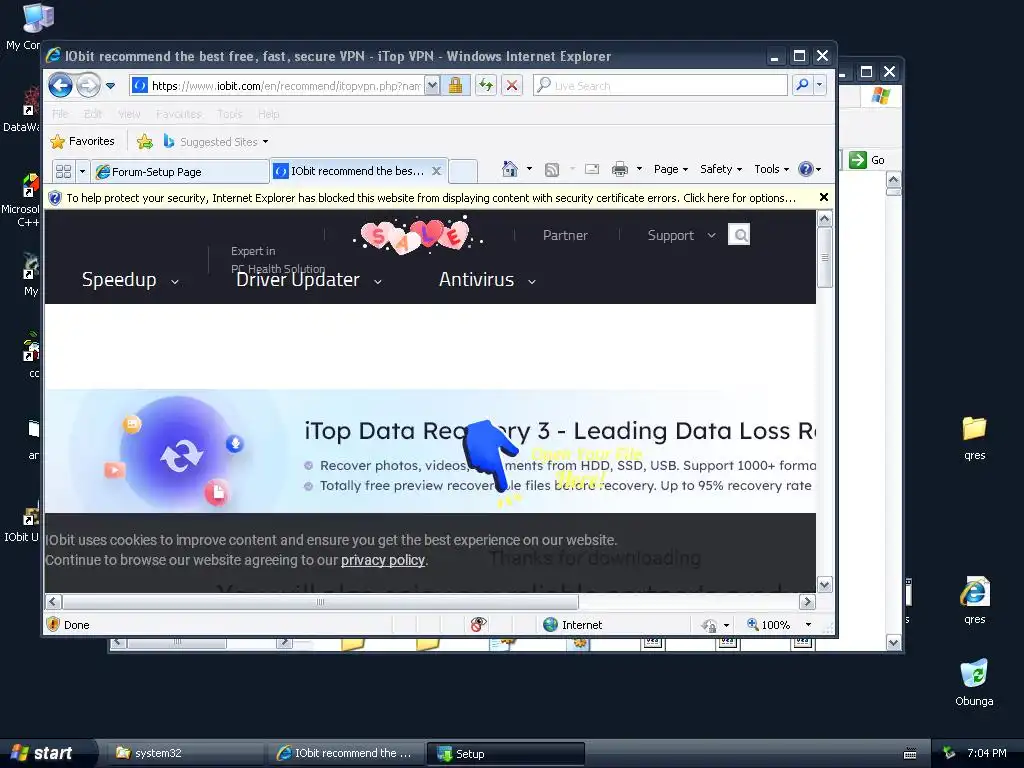This screenshot has height=768, width=1024.
Task: Open the Page command menu
Action: pyautogui.click(x=671, y=169)
